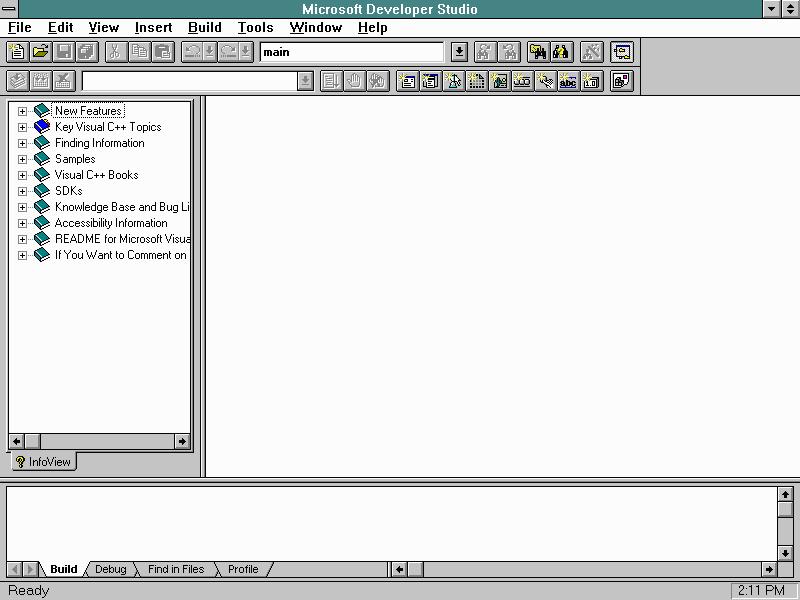Create a new string table resource
This screenshot has height=600, width=800.
(x=568, y=81)
